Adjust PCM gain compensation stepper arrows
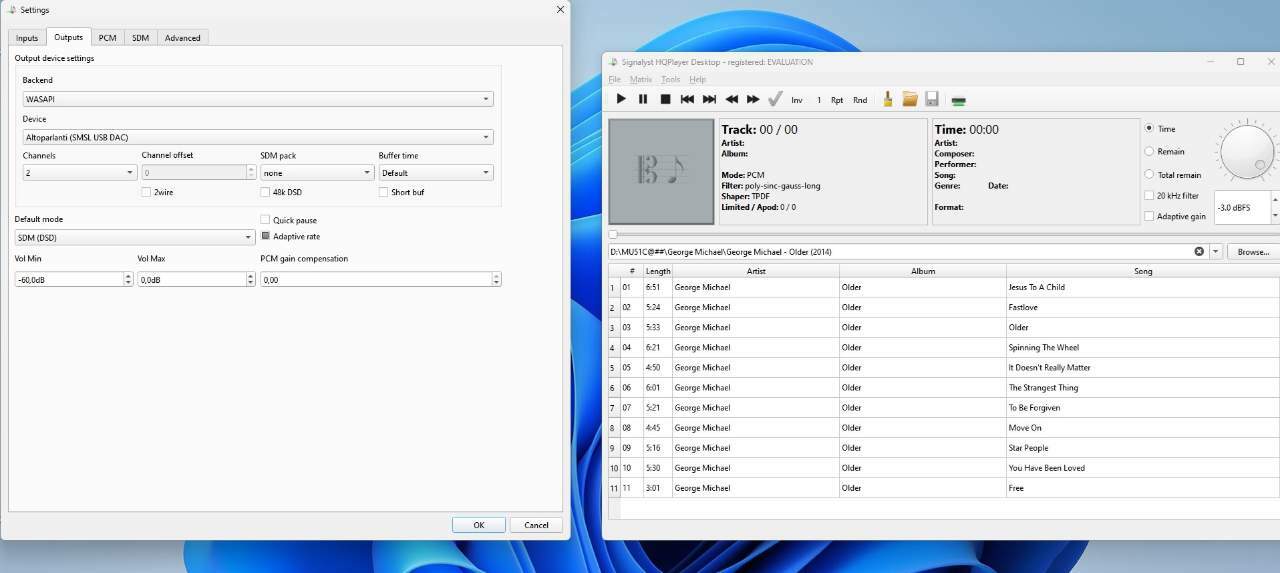The image size is (1280, 573). click(496, 279)
